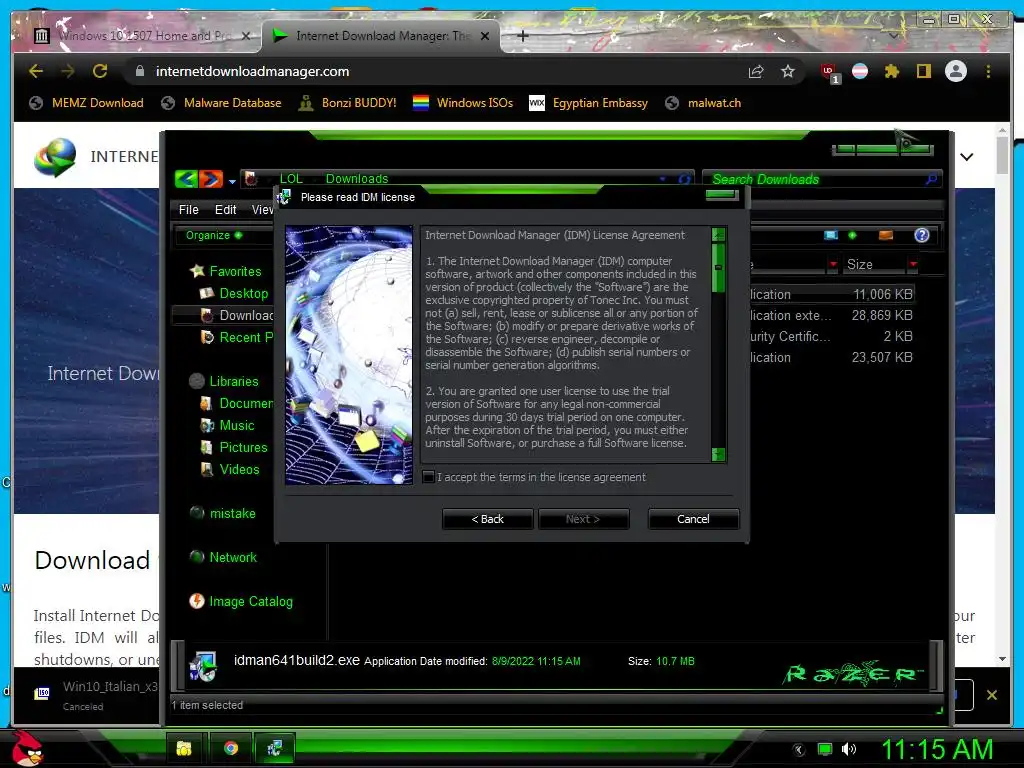The width and height of the screenshot is (1024, 768).
Task: Open the Explorer File menu
Action: coord(188,210)
